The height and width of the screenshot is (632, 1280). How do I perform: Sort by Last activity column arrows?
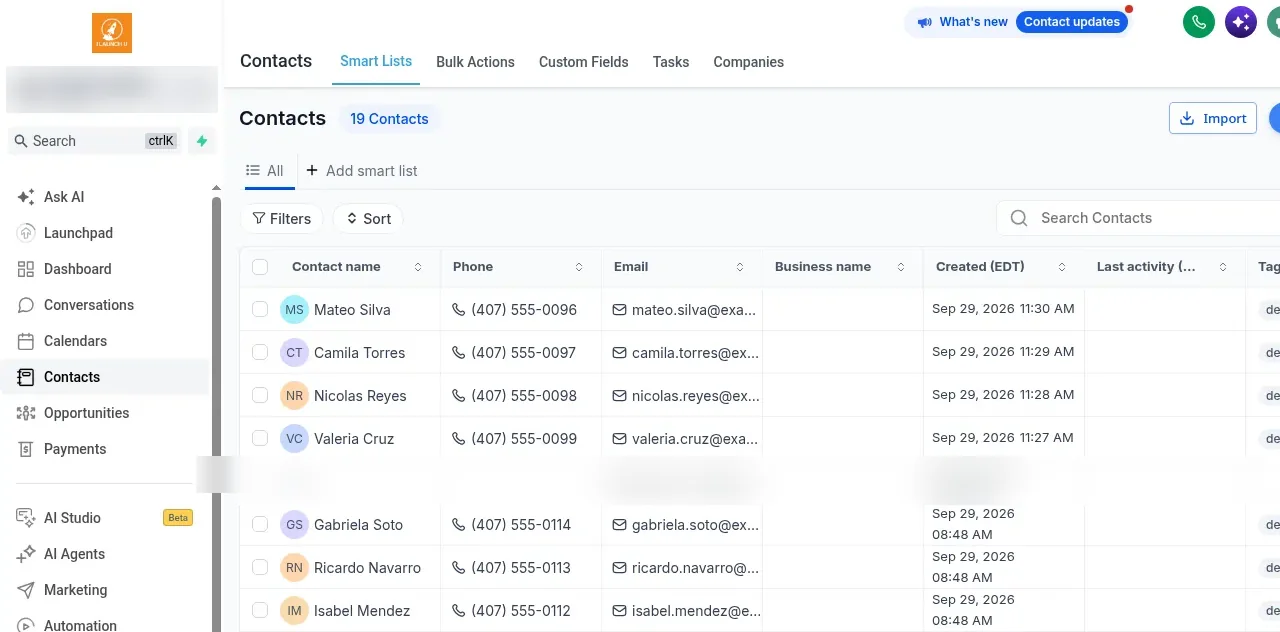point(1223,267)
